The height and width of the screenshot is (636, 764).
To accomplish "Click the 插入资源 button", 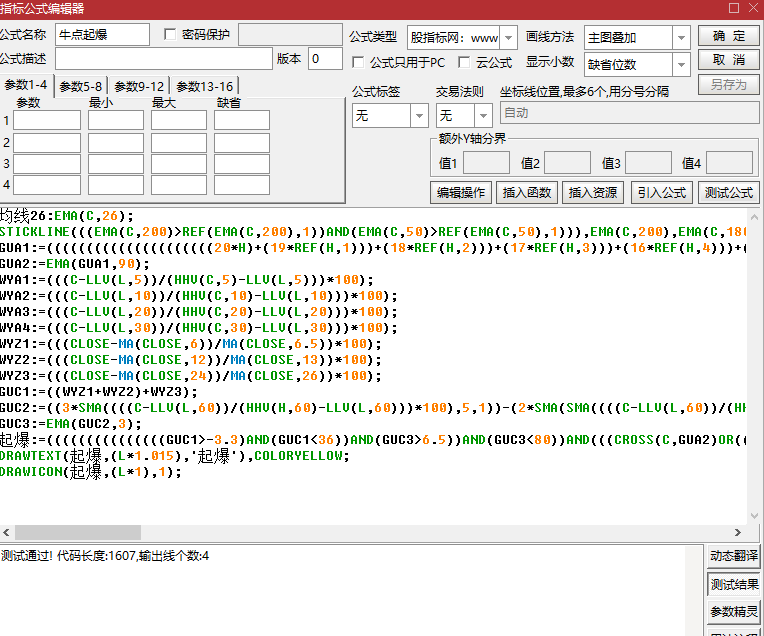I will (x=592, y=193).
